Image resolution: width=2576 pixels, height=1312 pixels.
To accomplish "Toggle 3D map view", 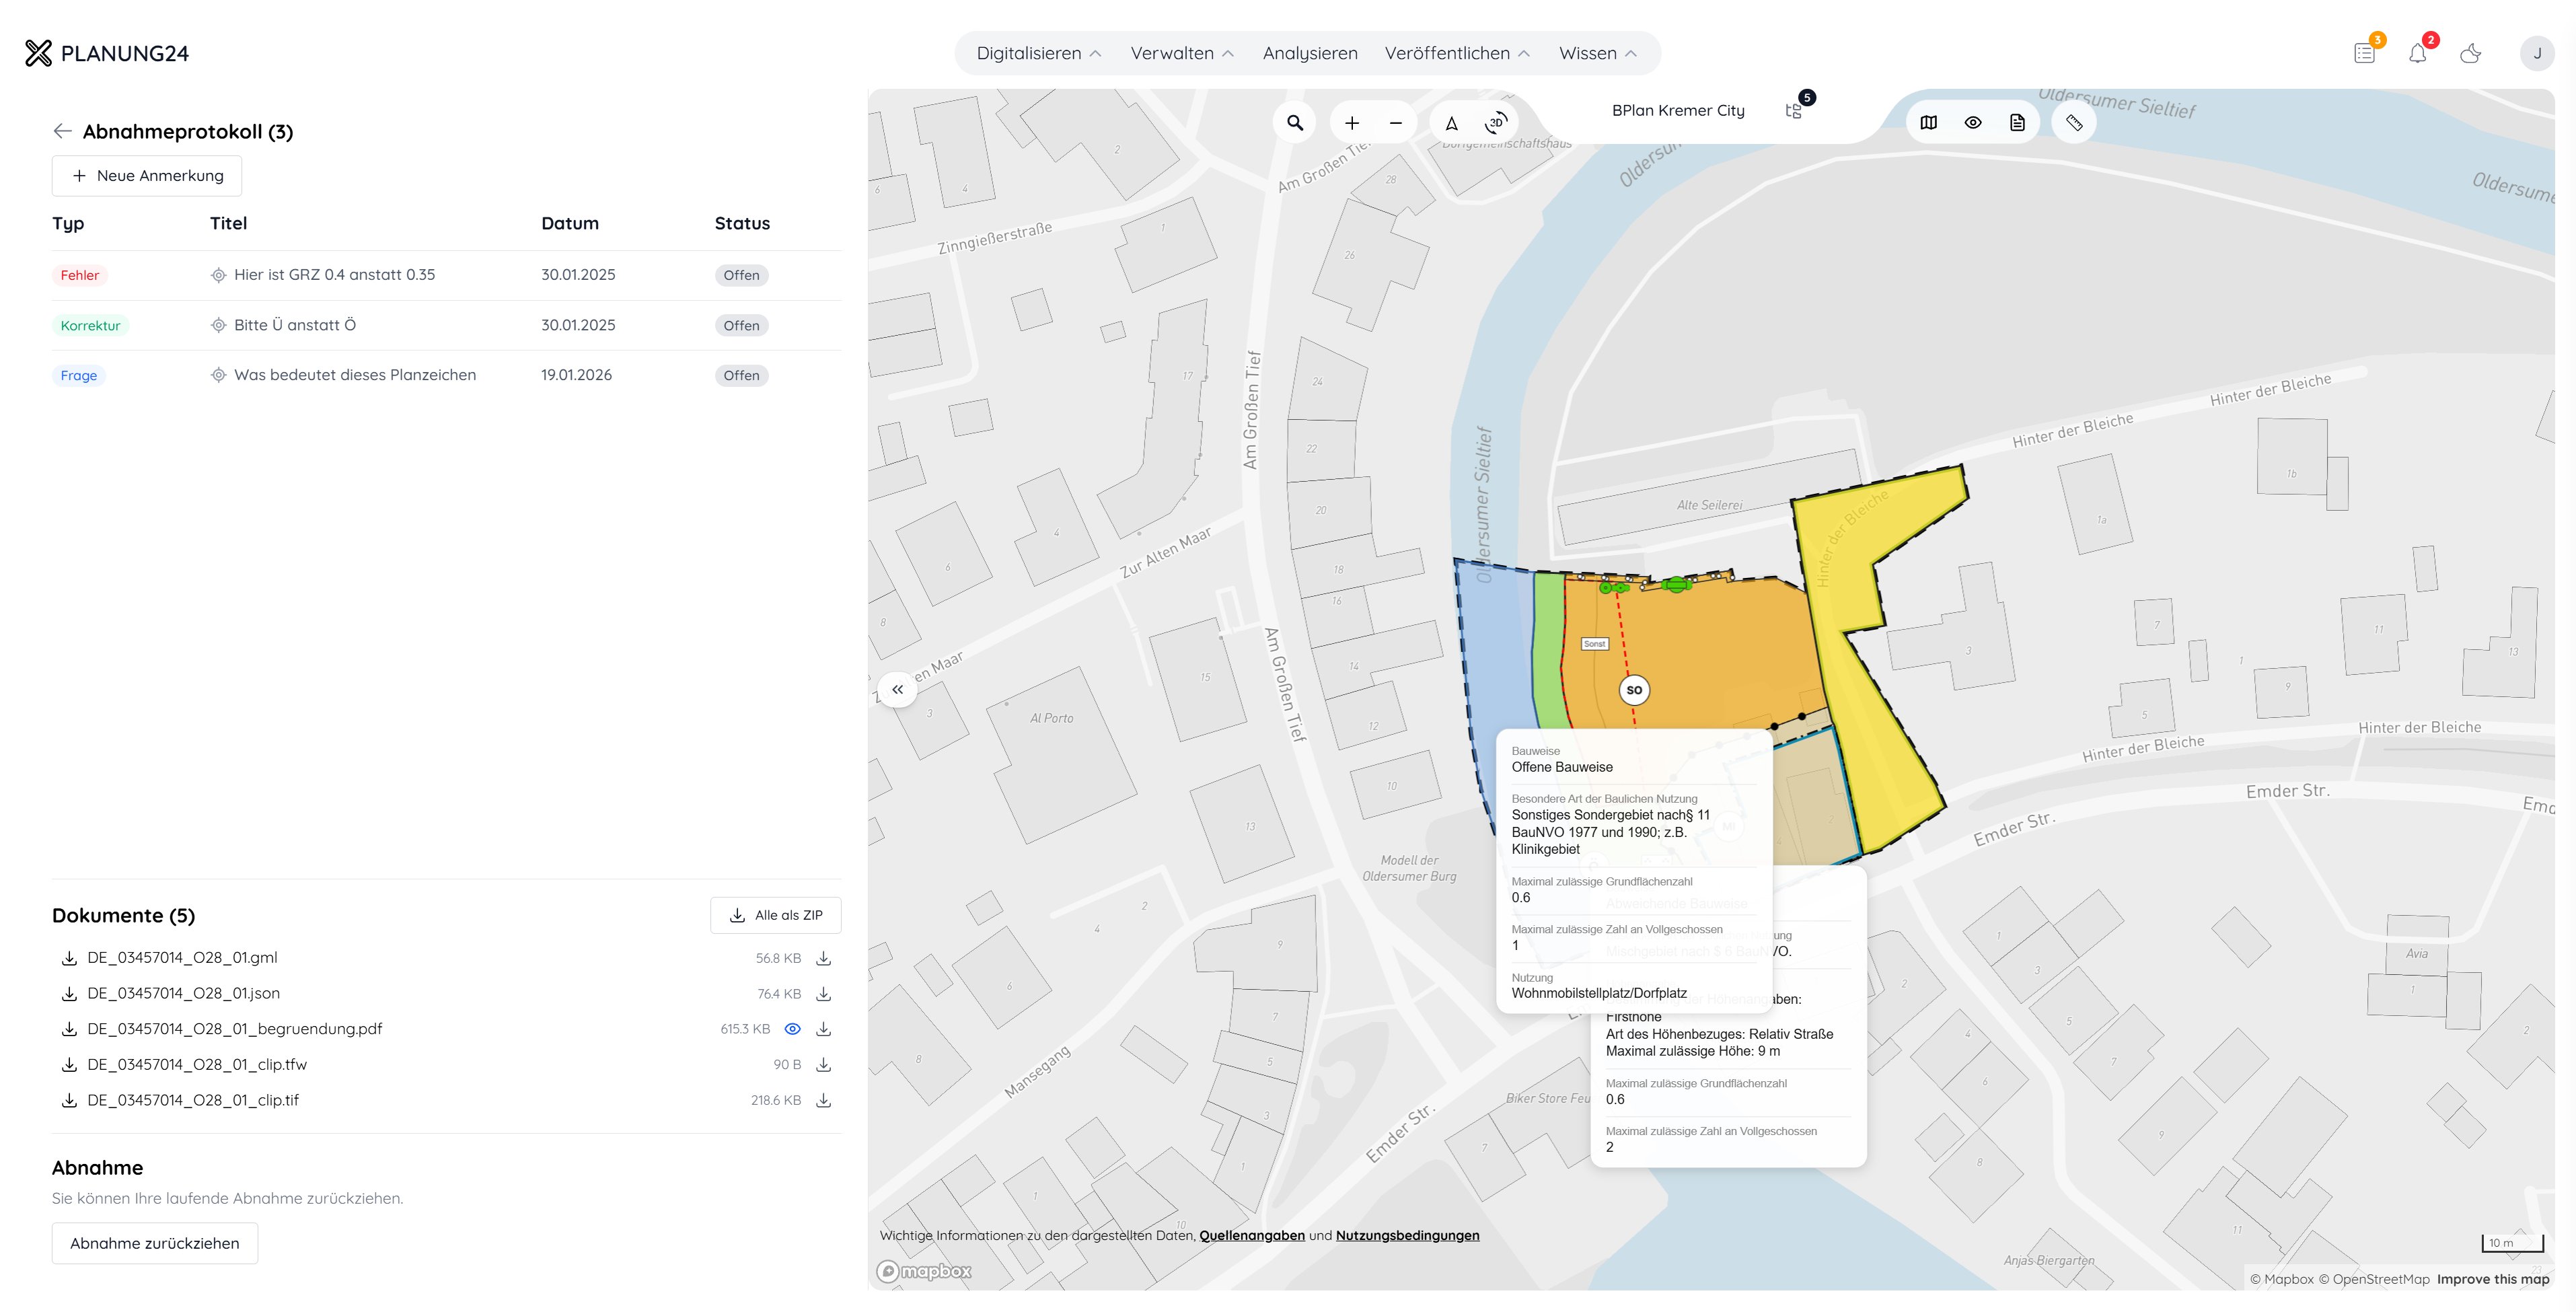I will pos(1496,123).
